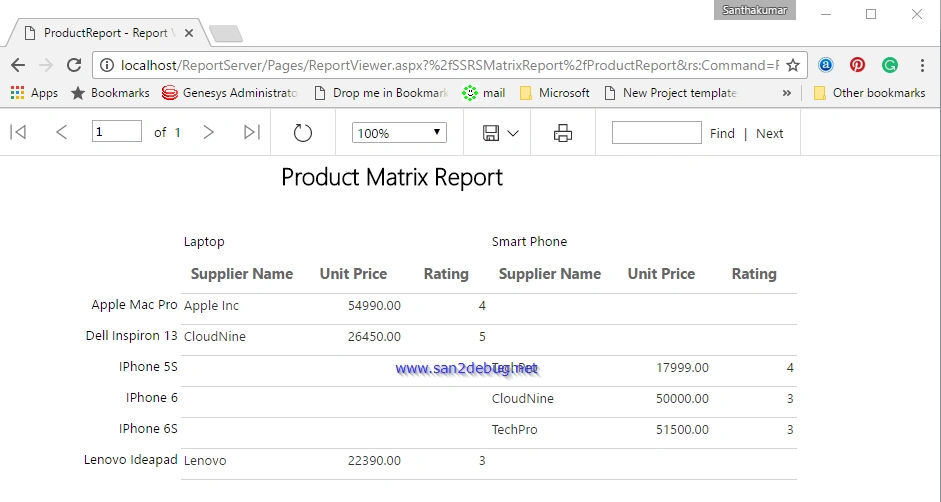The height and width of the screenshot is (502, 941).
Task: Click the save/export floppy disk icon
Action: coord(491,133)
